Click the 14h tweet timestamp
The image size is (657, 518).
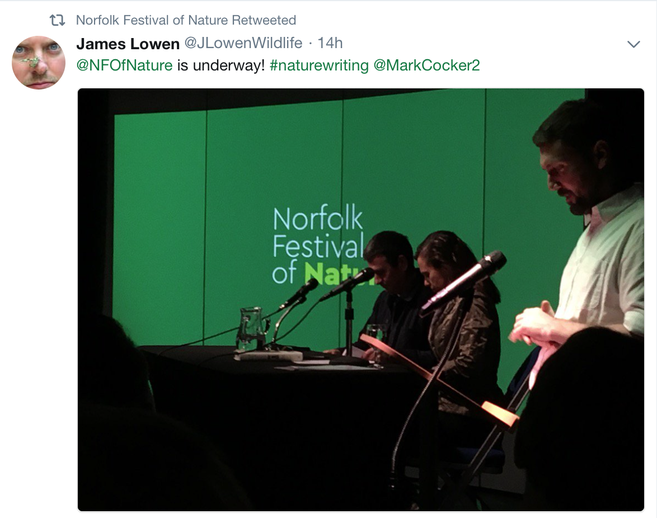tap(330, 43)
